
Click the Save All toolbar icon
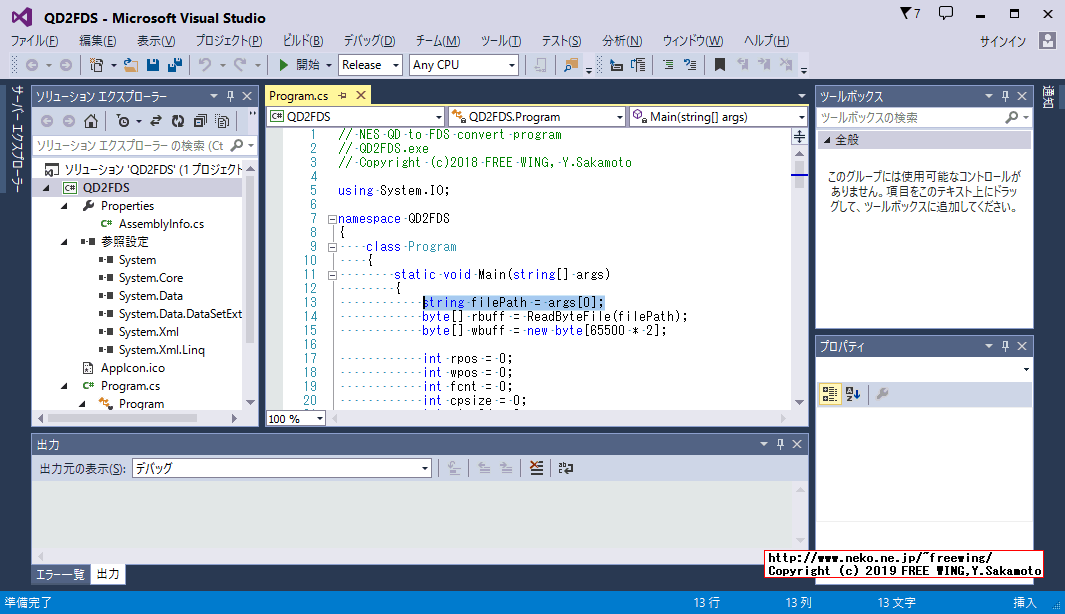click(x=174, y=65)
